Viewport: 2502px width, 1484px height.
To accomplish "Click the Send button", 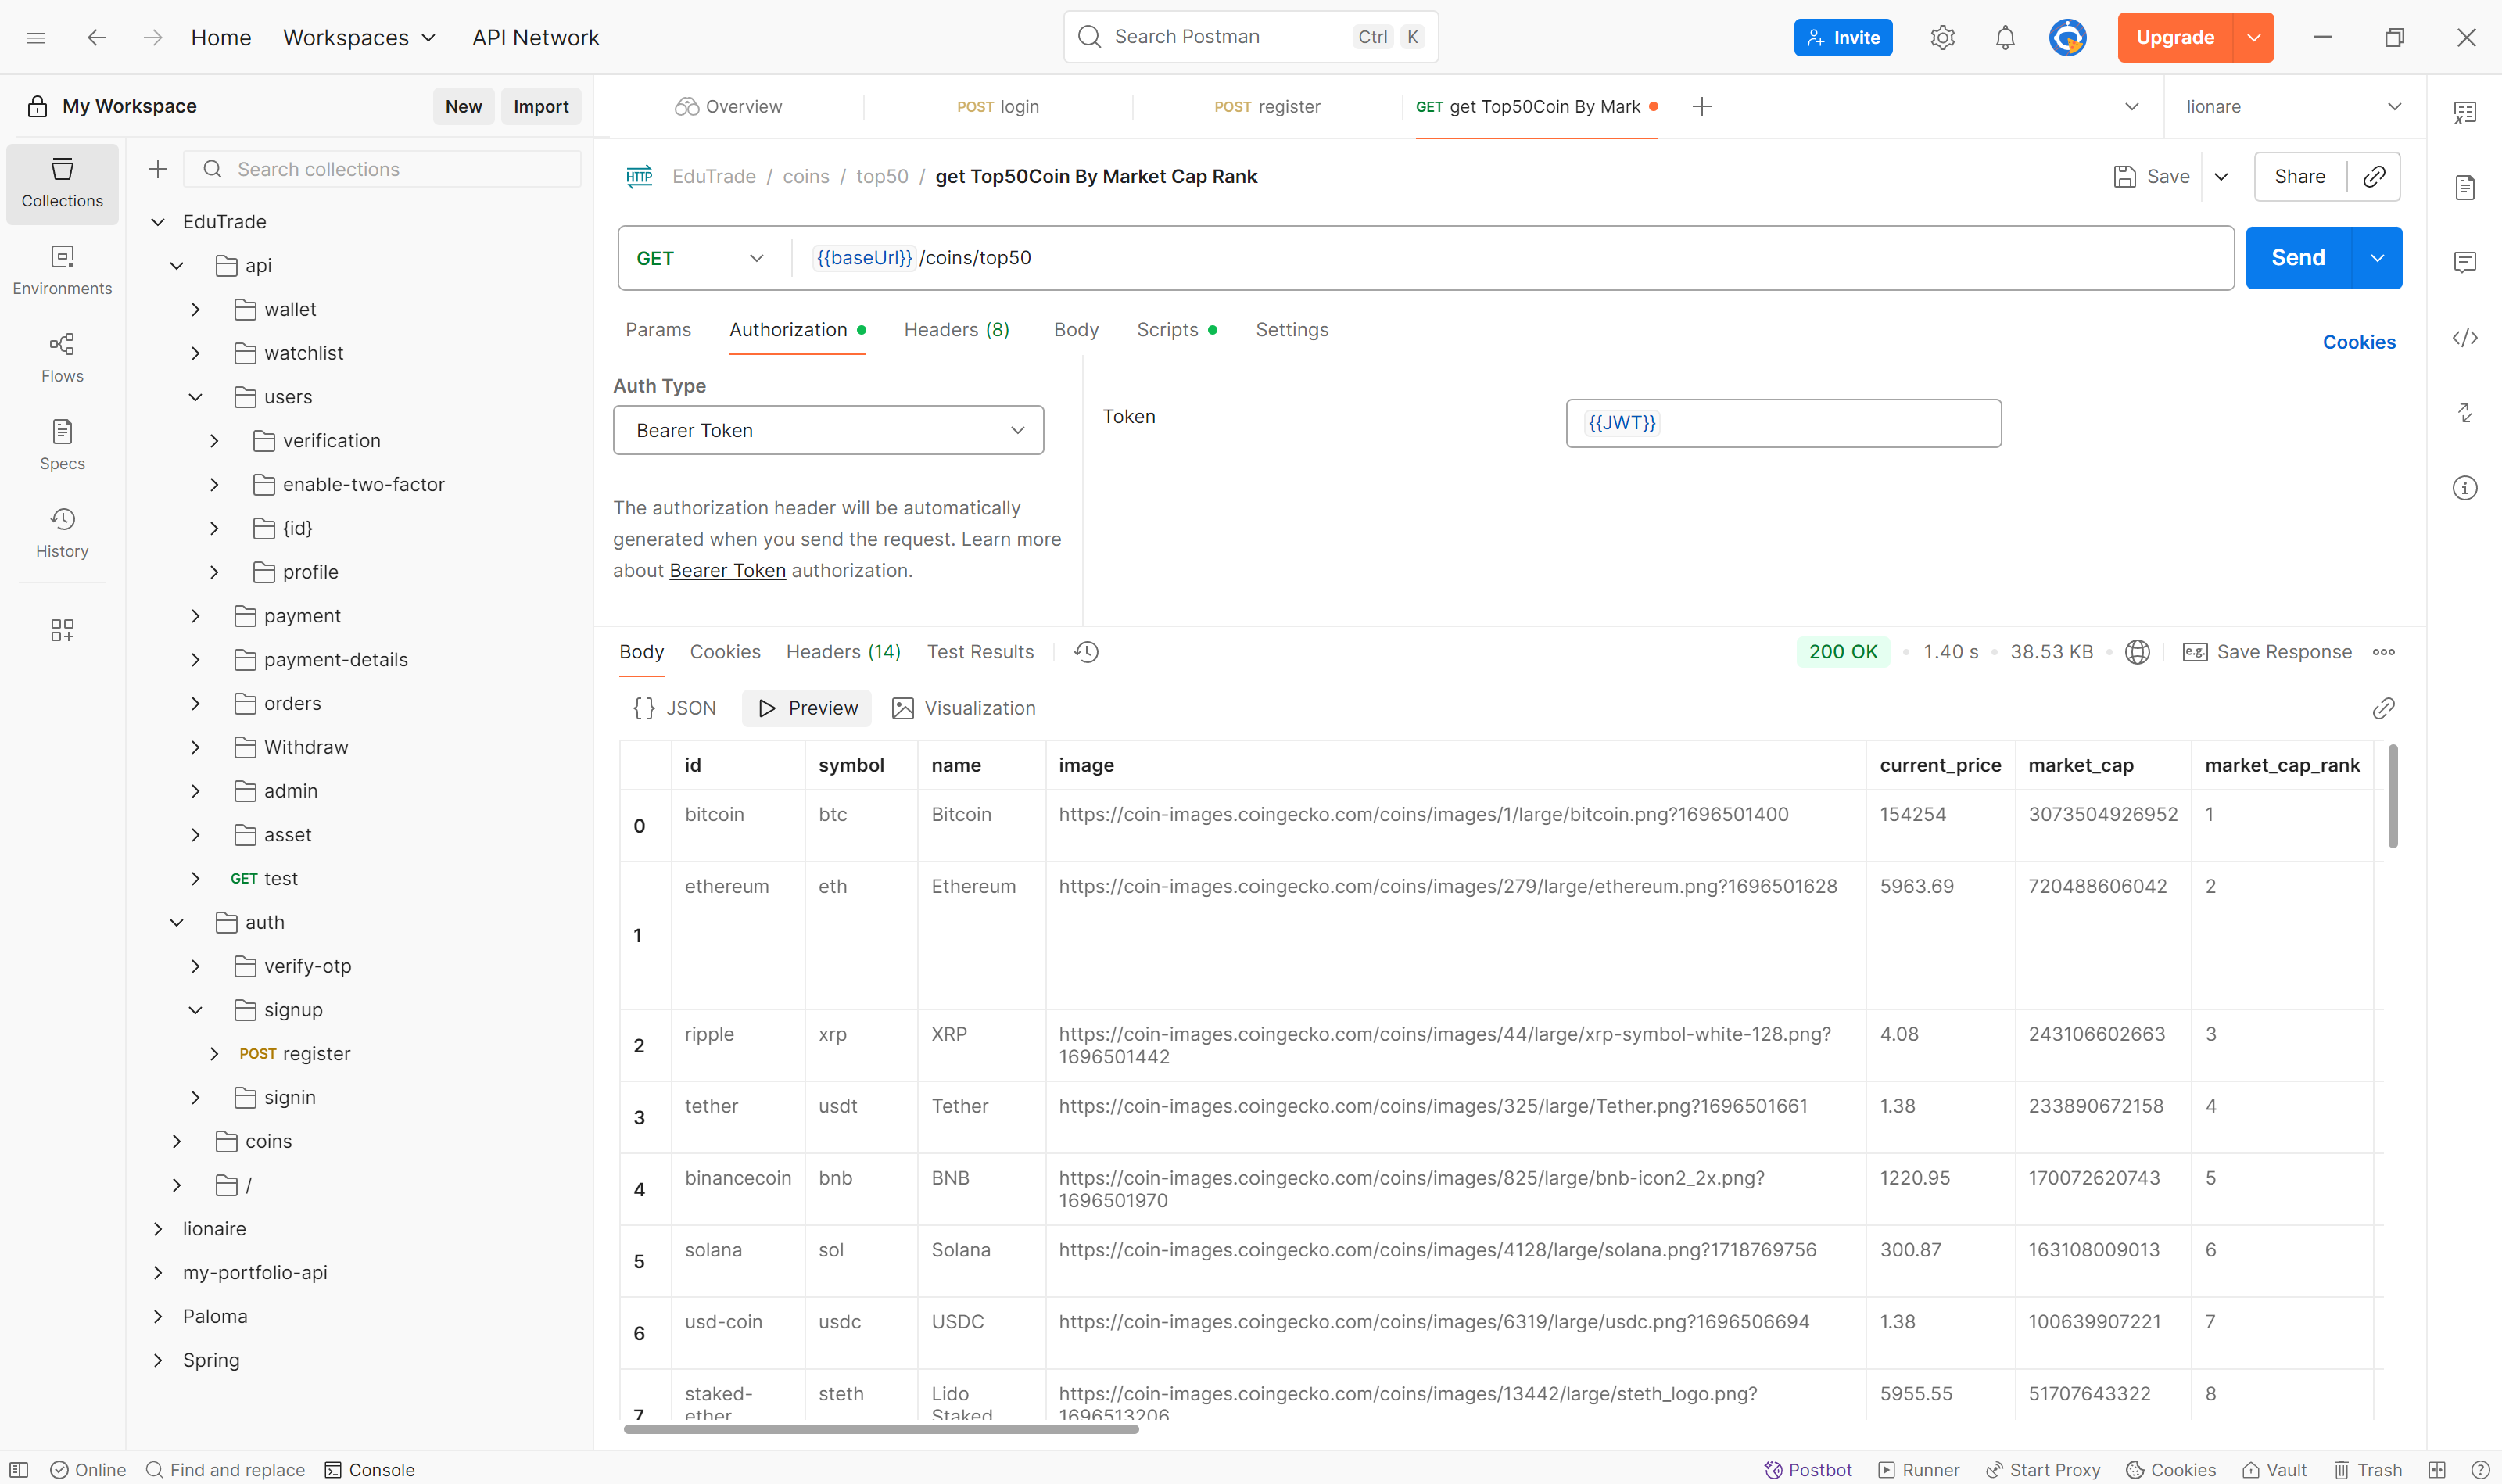I will [2297, 258].
